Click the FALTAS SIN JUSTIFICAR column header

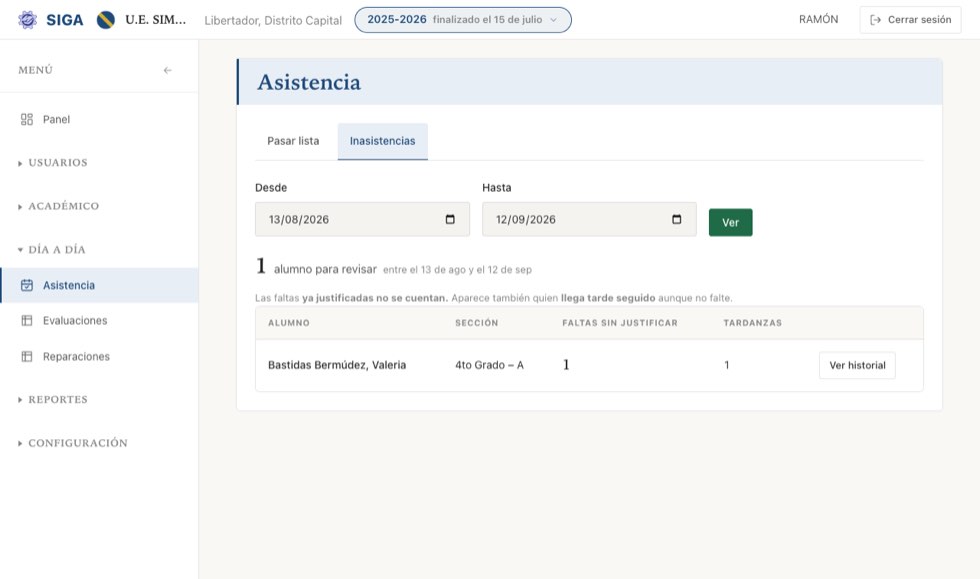(620, 323)
